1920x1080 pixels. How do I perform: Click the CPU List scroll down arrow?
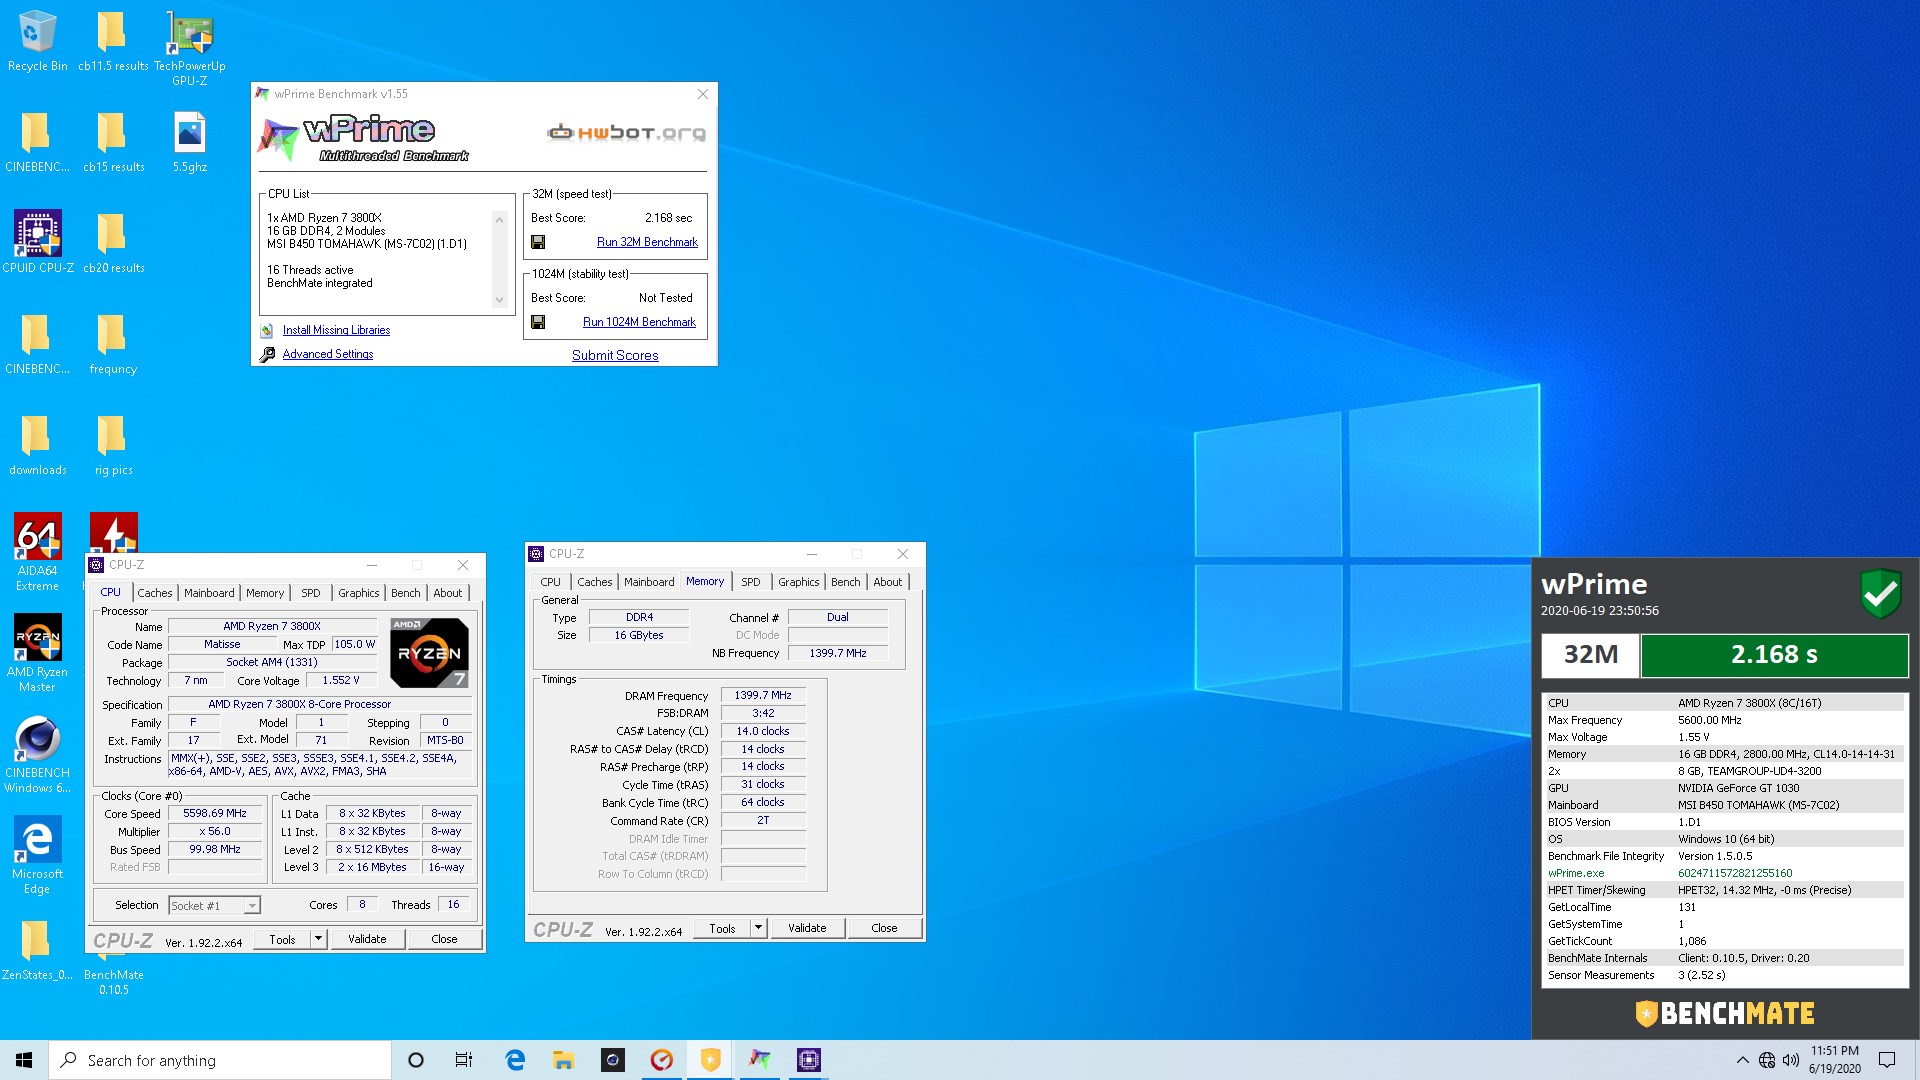[x=499, y=300]
